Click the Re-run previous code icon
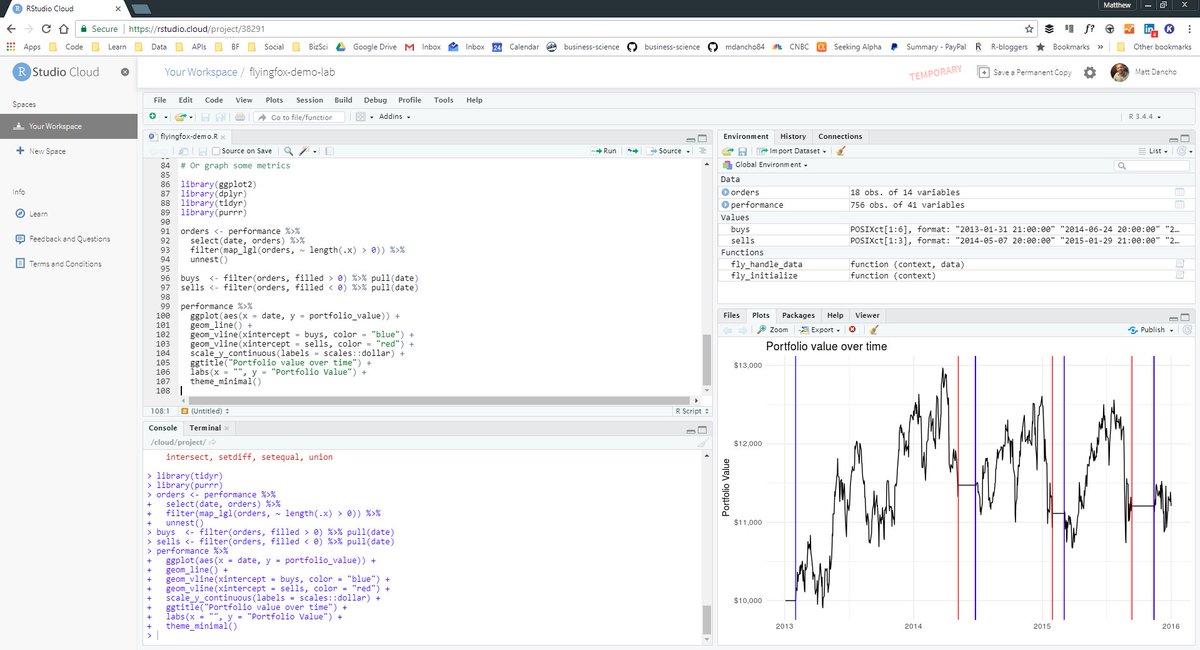Viewport: 1200px width, 650px height. click(x=631, y=151)
